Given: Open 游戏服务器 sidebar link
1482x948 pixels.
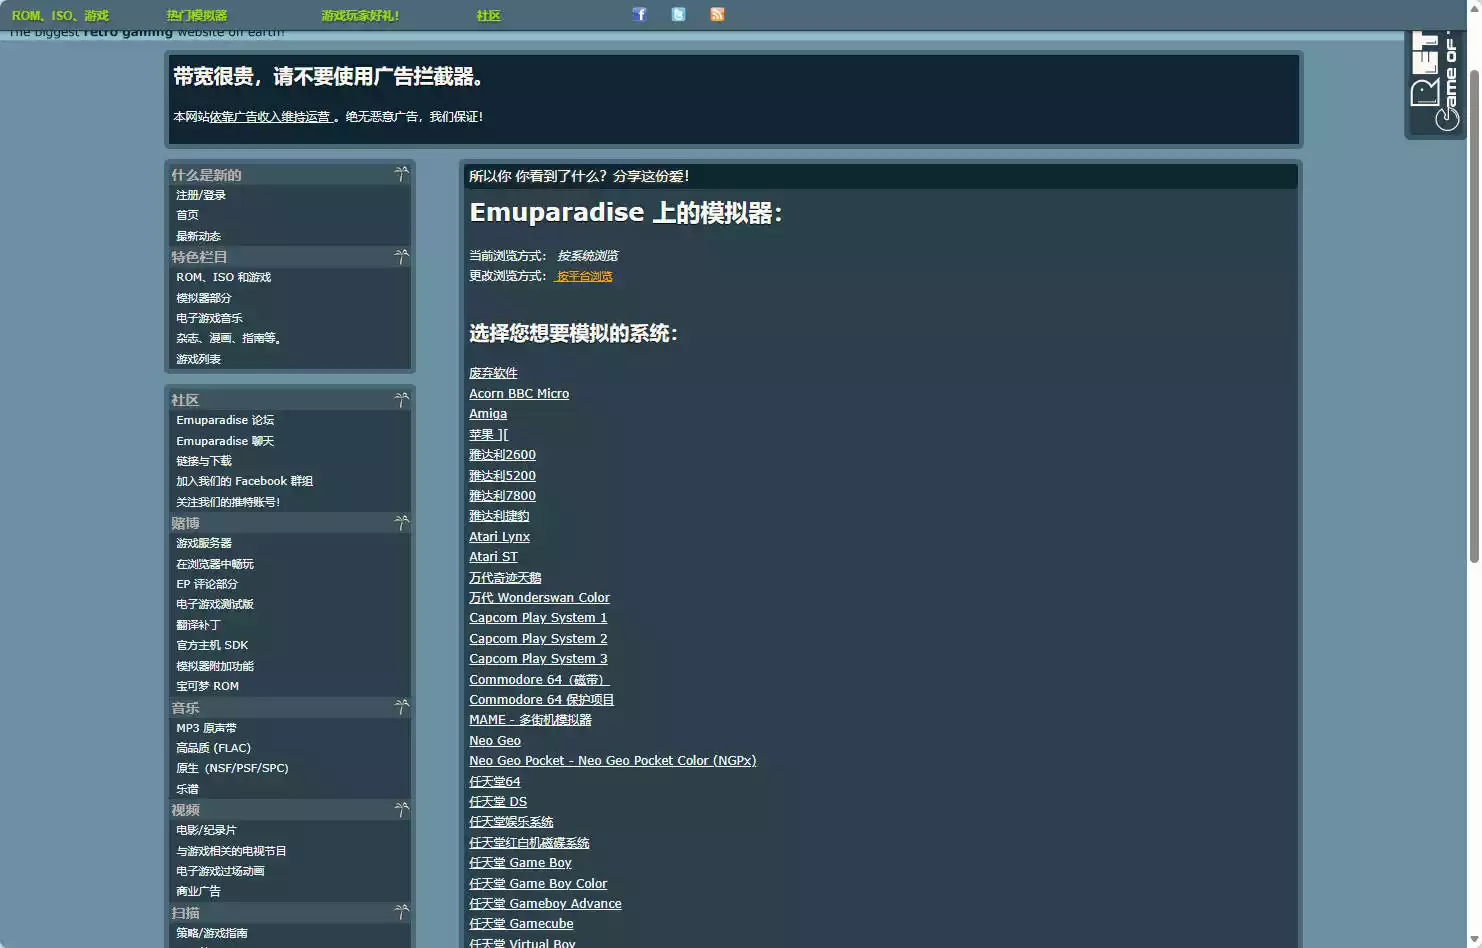Looking at the screenshot, I should (204, 543).
